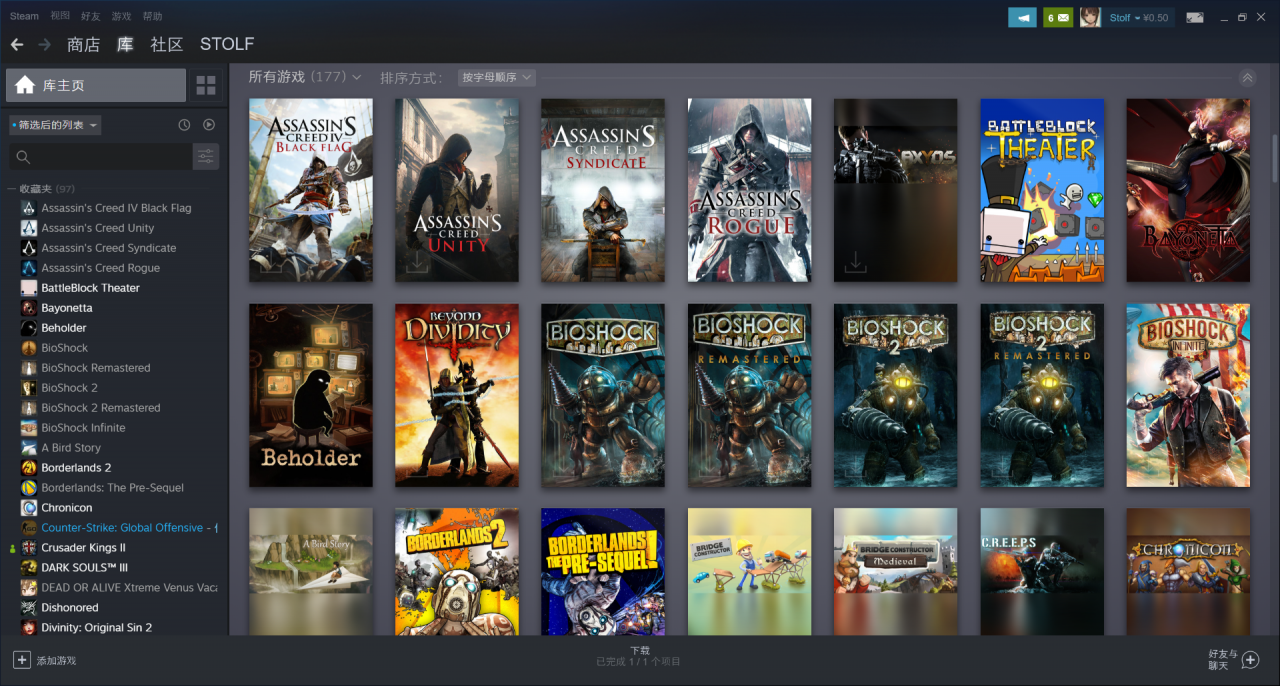
Task: Open Beyond Divinity cover art
Action: 457,395
